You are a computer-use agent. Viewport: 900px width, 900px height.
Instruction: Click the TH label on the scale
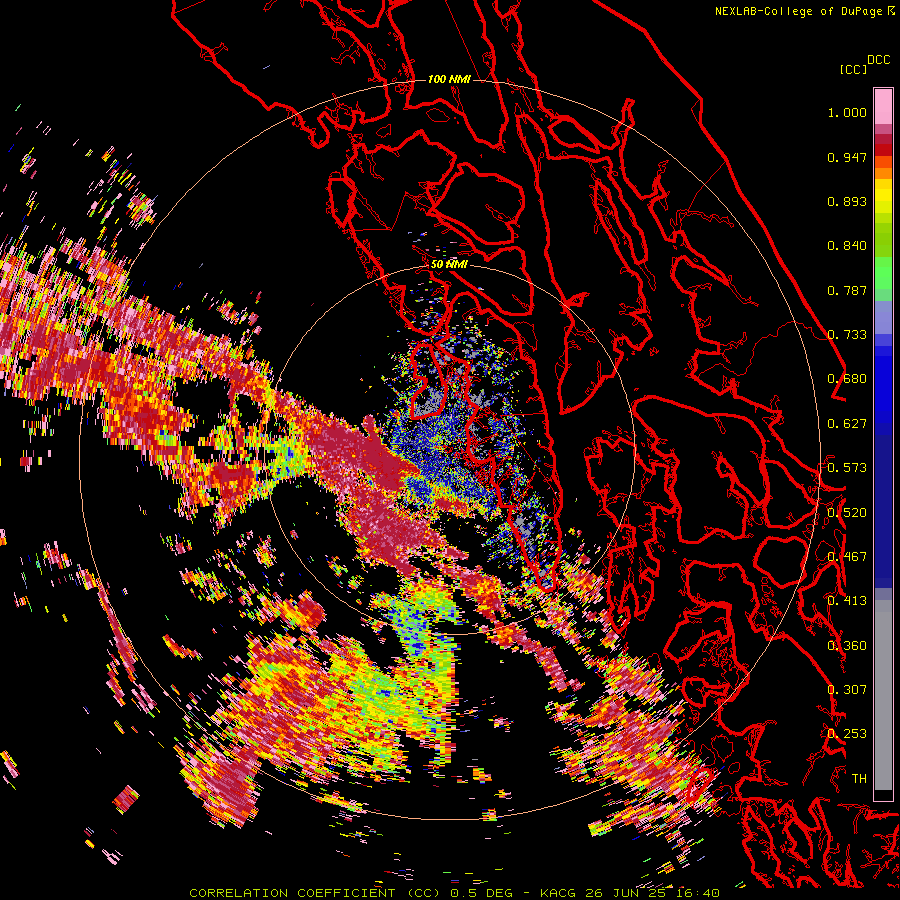click(x=859, y=778)
